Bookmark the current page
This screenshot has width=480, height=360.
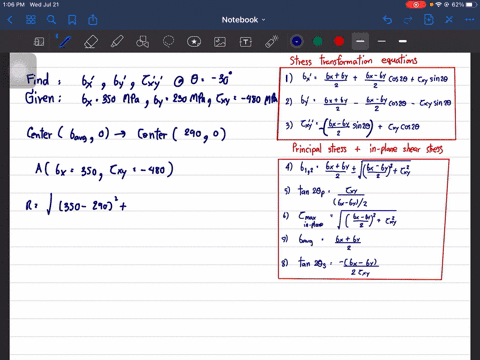point(72,20)
